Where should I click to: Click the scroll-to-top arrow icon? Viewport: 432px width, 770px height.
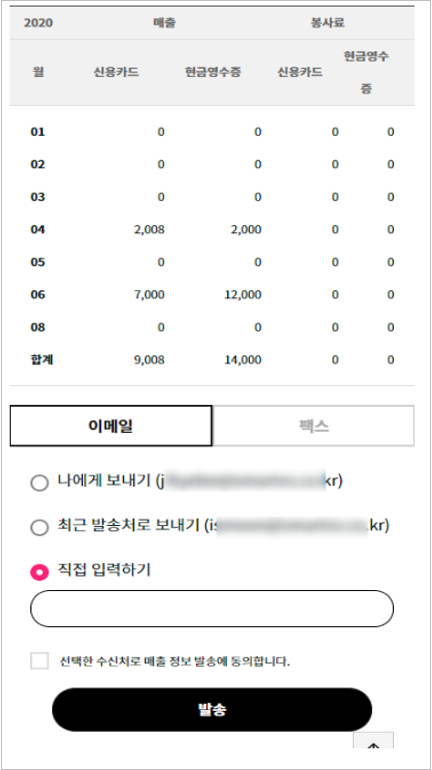click(374, 741)
